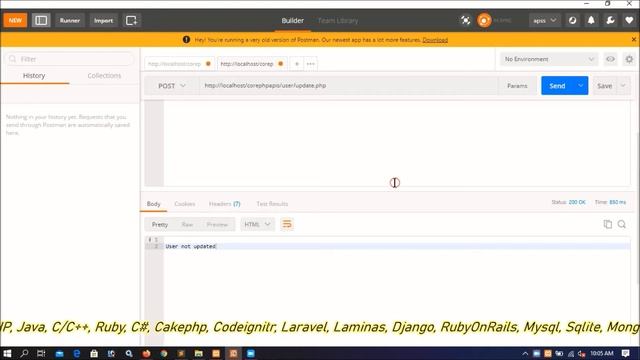Image resolution: width=640 pixels, height=360 pixels.
Task: Open Firefox from taskbar
Action: pyautogui.click(x=147, y=353)
